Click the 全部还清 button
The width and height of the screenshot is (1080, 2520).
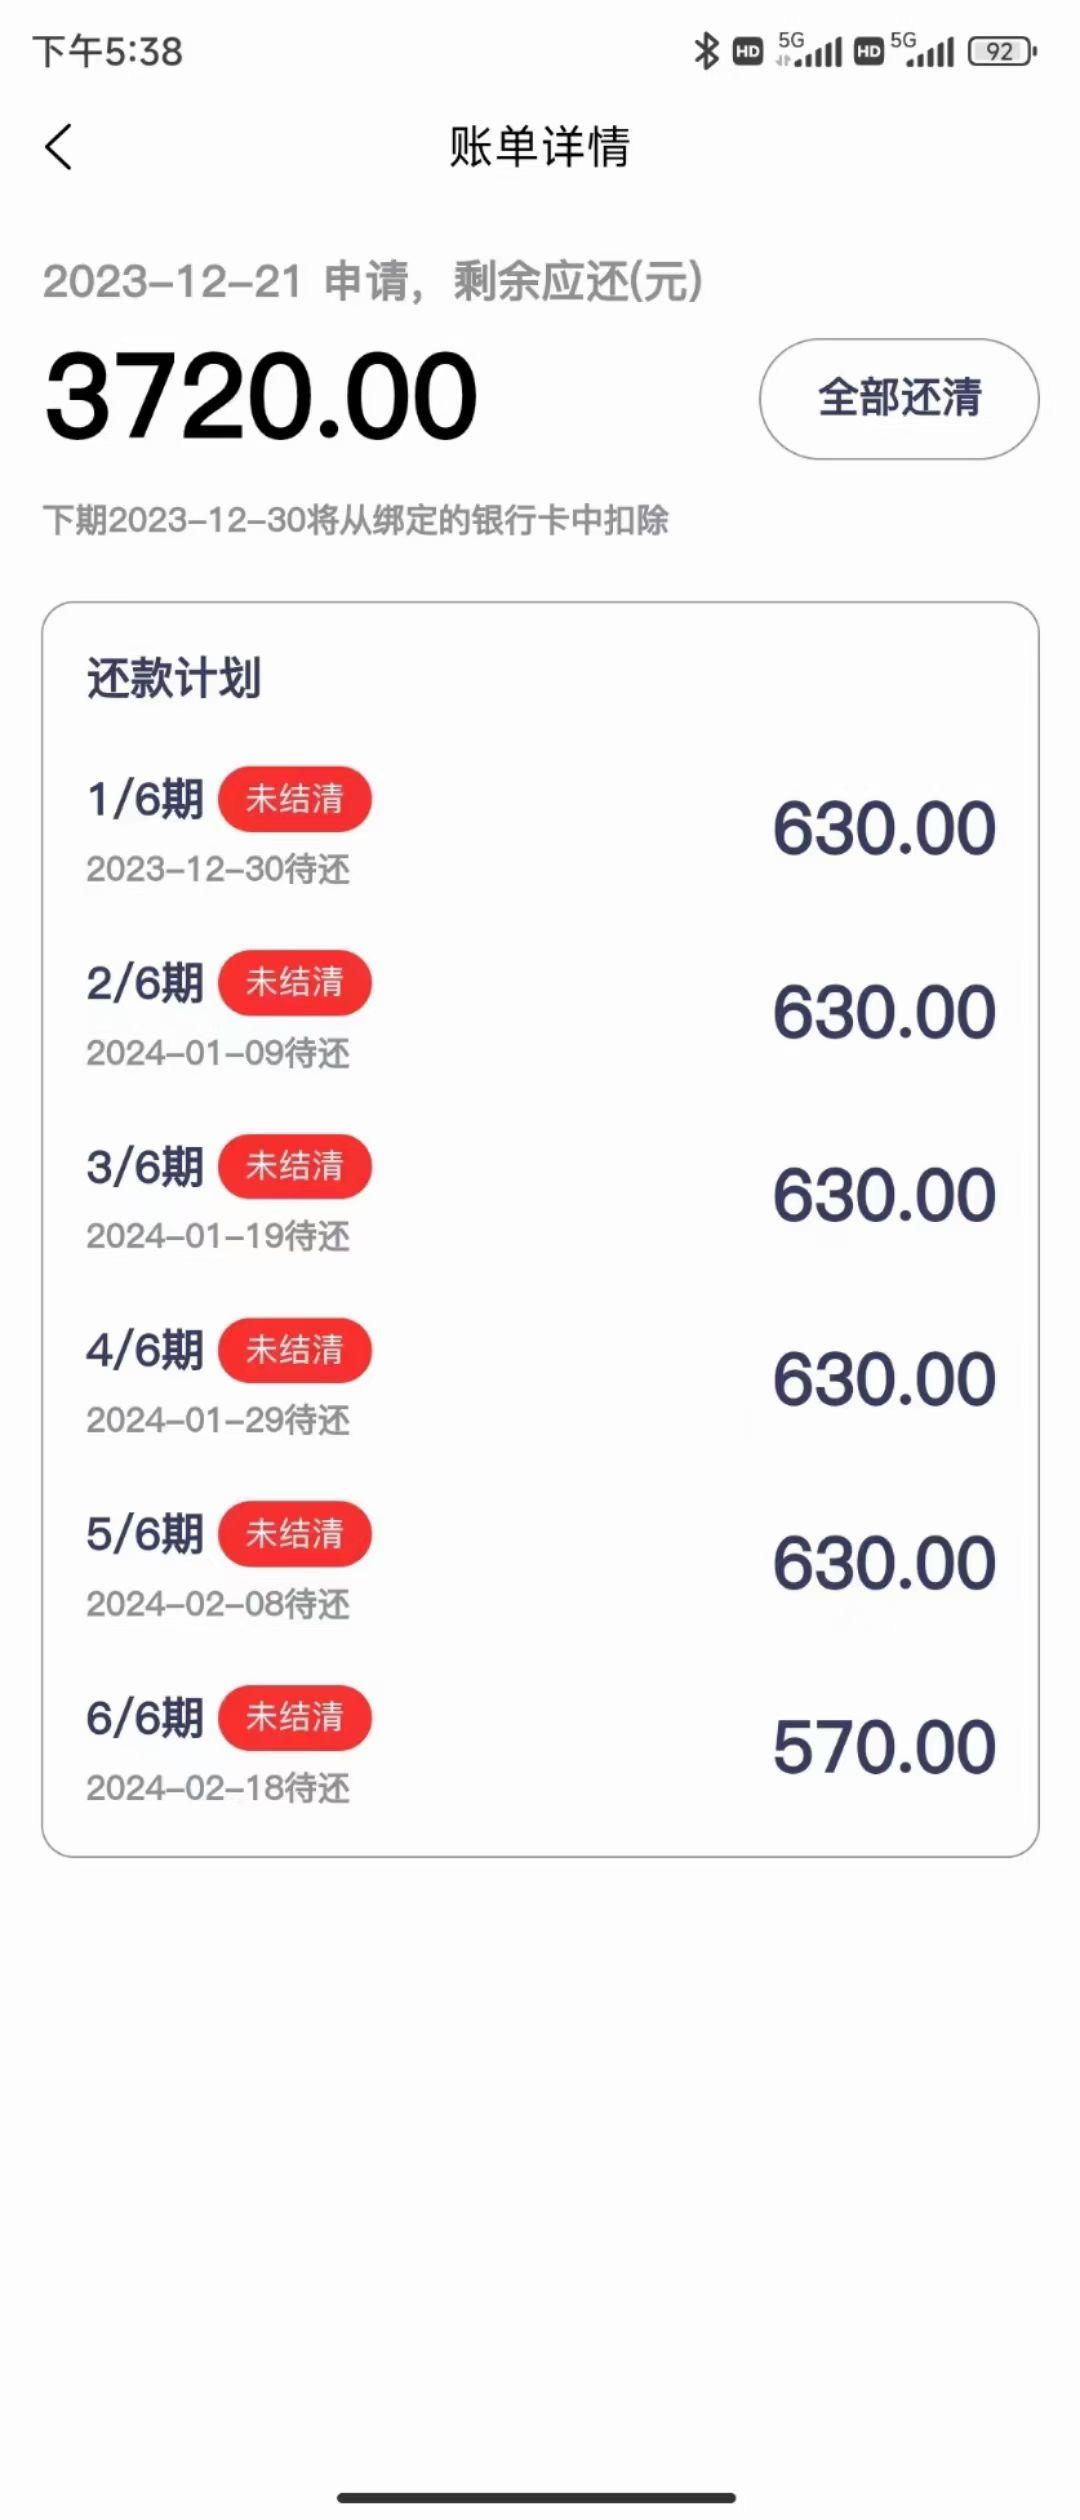899,398
